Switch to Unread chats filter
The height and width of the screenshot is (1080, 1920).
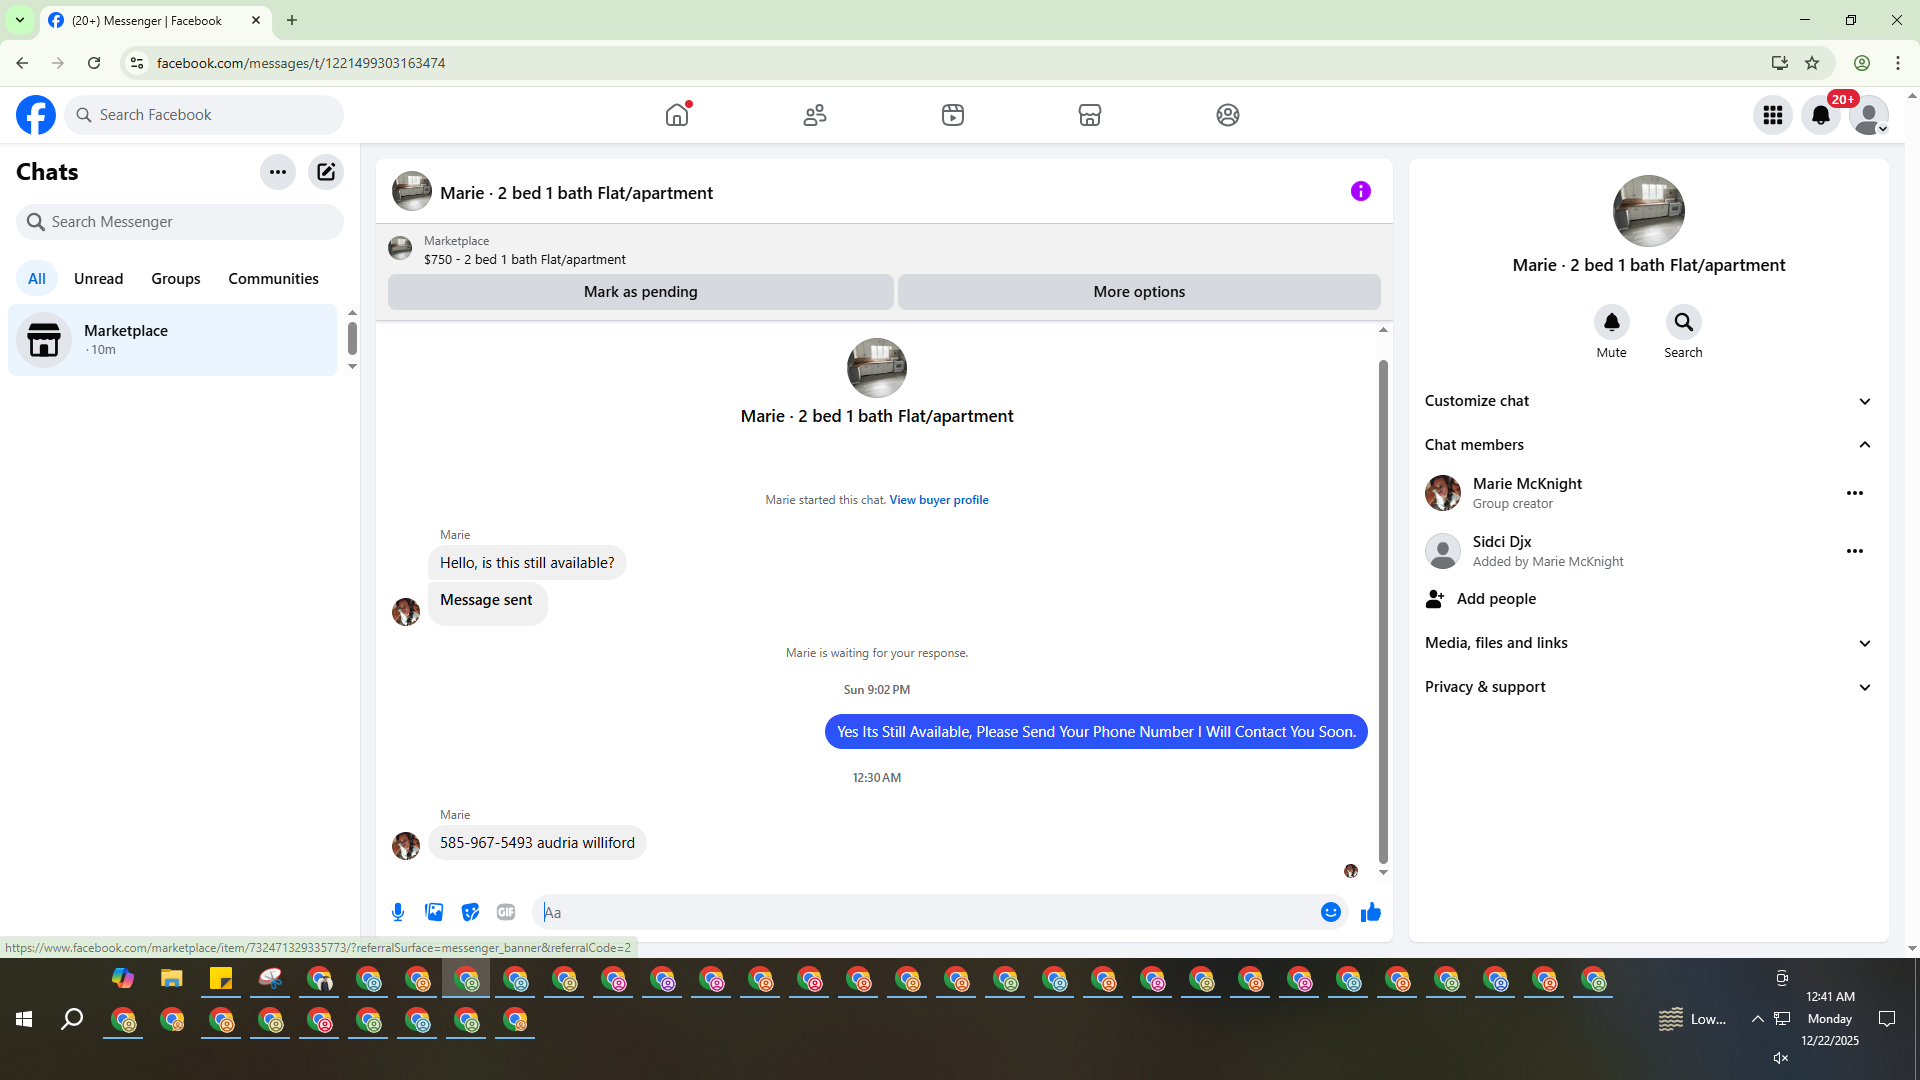(x=99, y=279)
